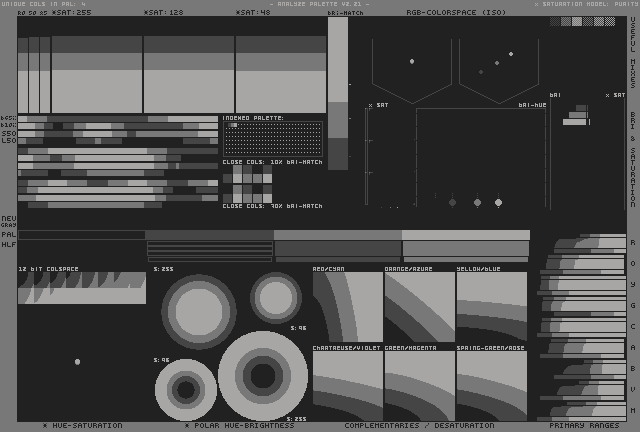The height and width of the screenshot is (432, 640).
Task: Click the 'Bri & Saturation' vertical side label
Action: [633, 160]
